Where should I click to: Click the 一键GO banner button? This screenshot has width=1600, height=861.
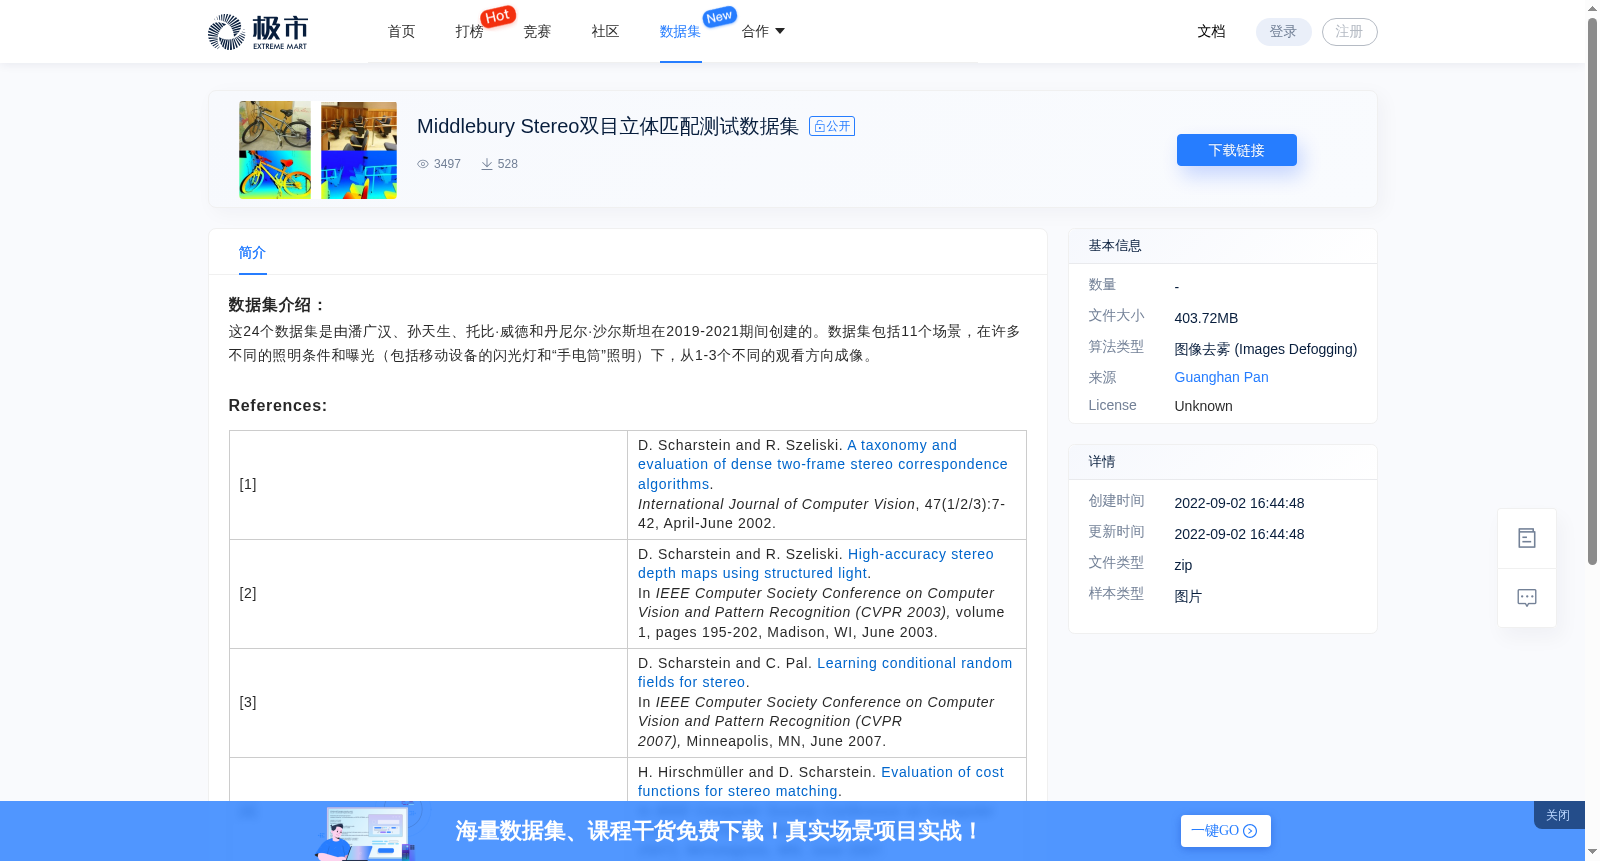pos(1225,831)
